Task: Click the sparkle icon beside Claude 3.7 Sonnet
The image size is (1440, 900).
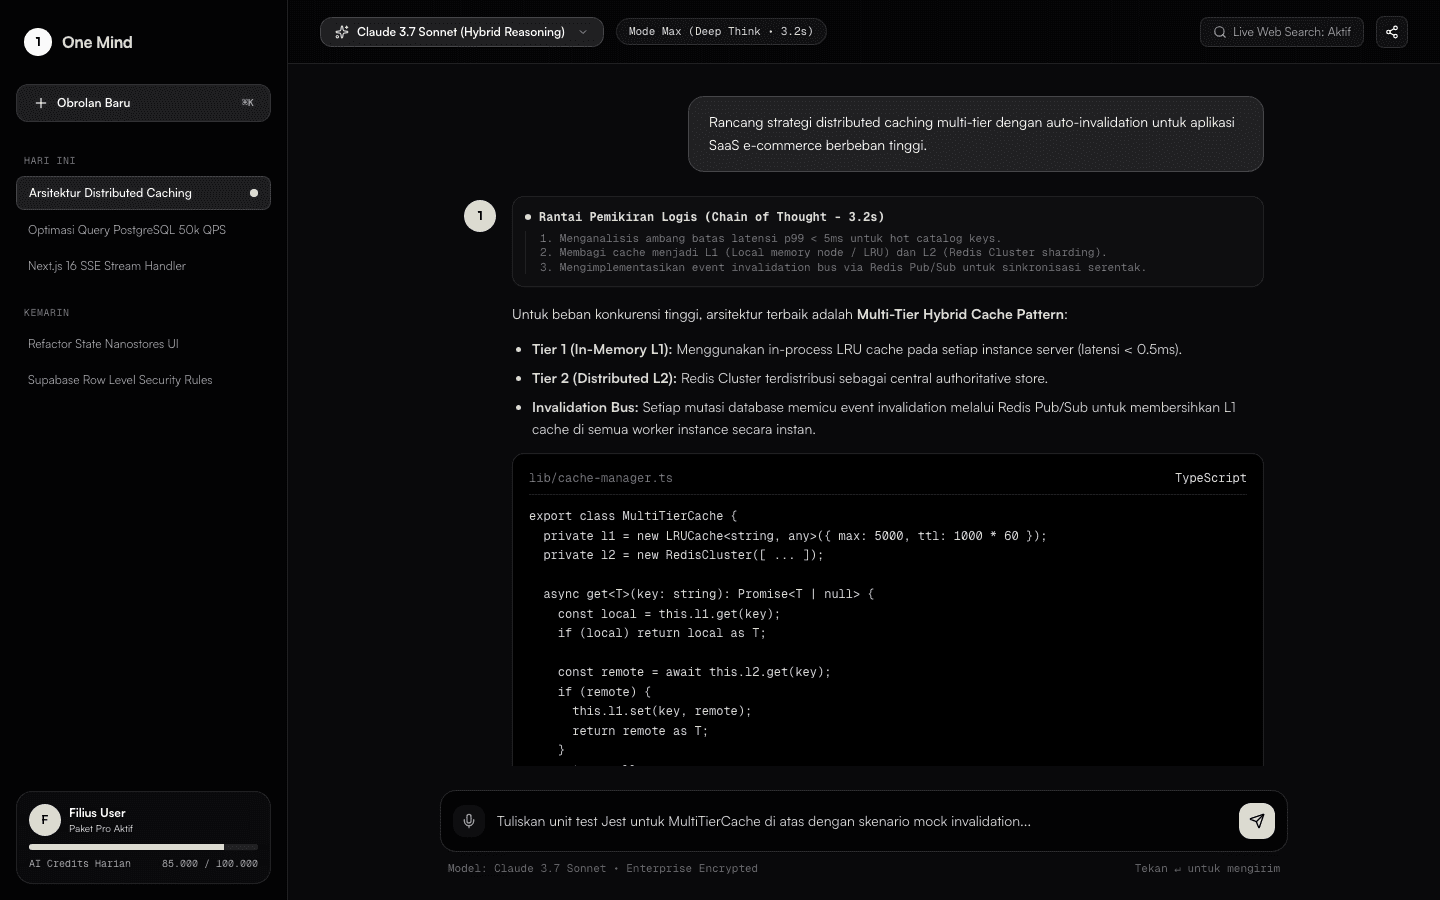Action: coord(342,32)
